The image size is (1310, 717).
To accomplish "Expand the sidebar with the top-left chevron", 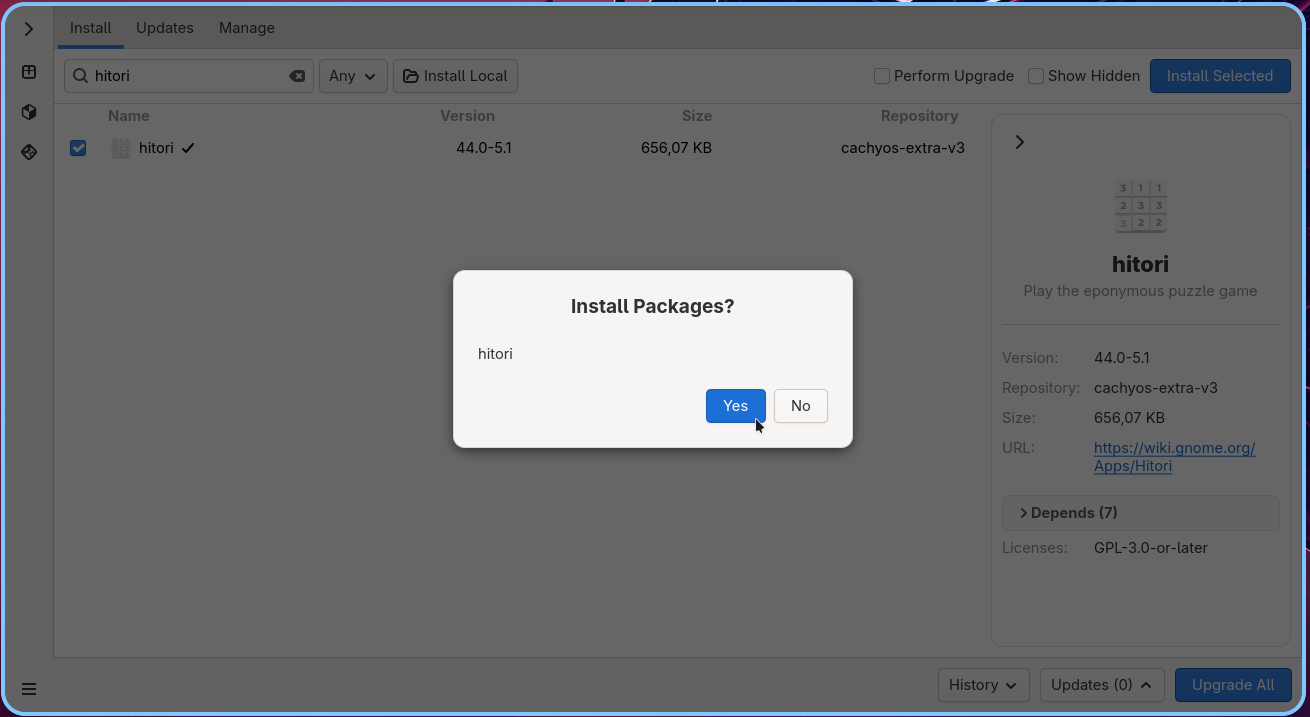I will tap(29, 29).
